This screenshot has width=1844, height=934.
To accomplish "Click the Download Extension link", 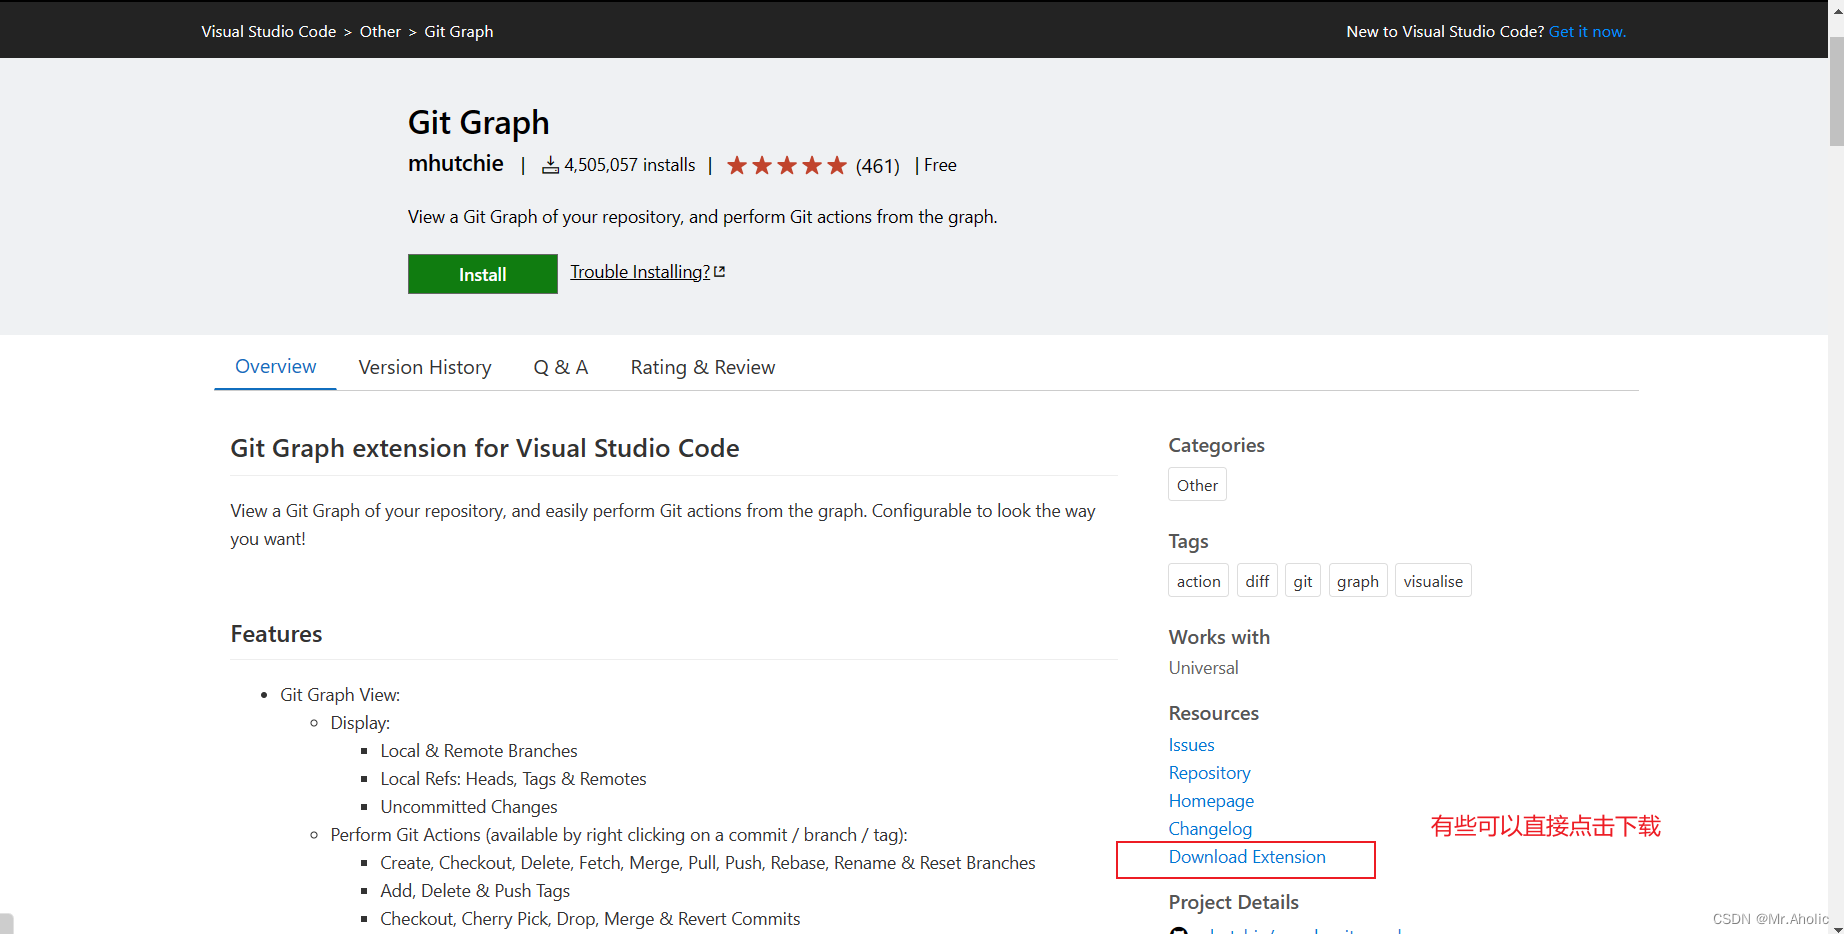I will tap(1247, 857).
